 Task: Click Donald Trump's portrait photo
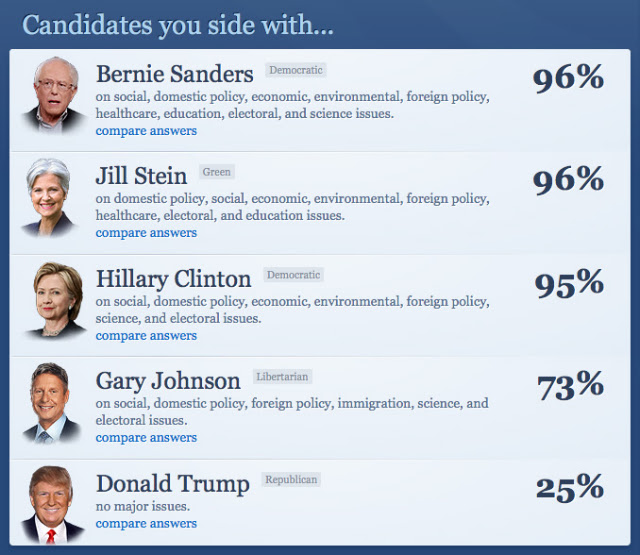coord(52,505)
